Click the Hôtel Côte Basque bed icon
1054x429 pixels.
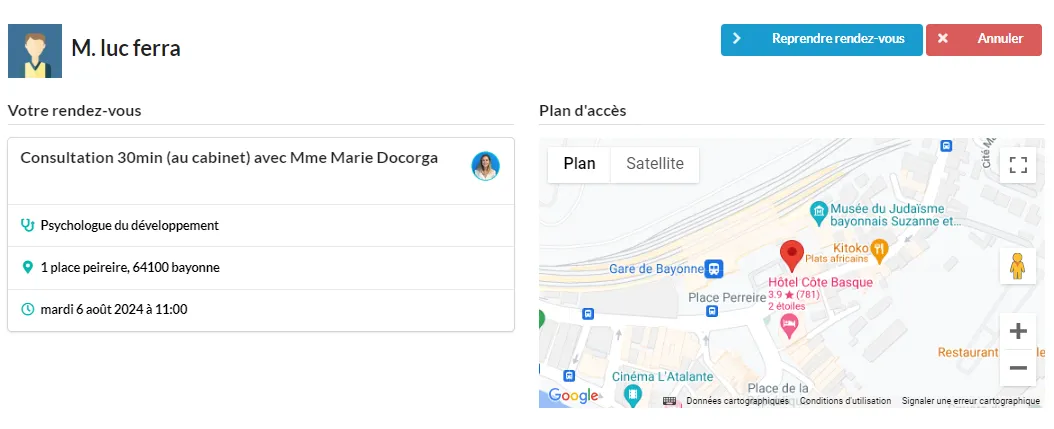tap(789, 323)
